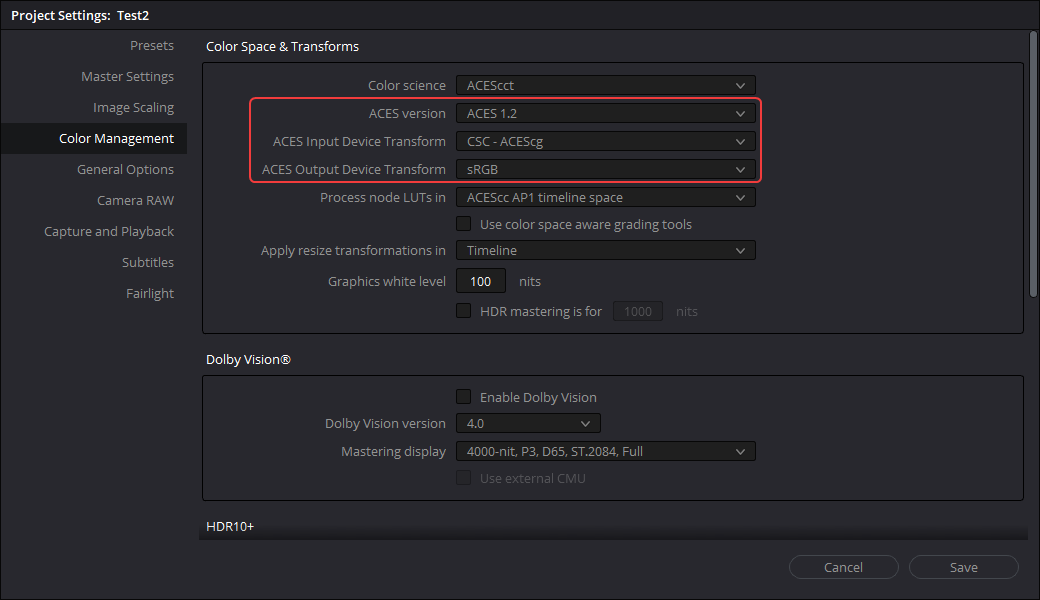
Task: Check the Enable Dolby Vision box
Action: pyautogui.click(x=464, y=397)
